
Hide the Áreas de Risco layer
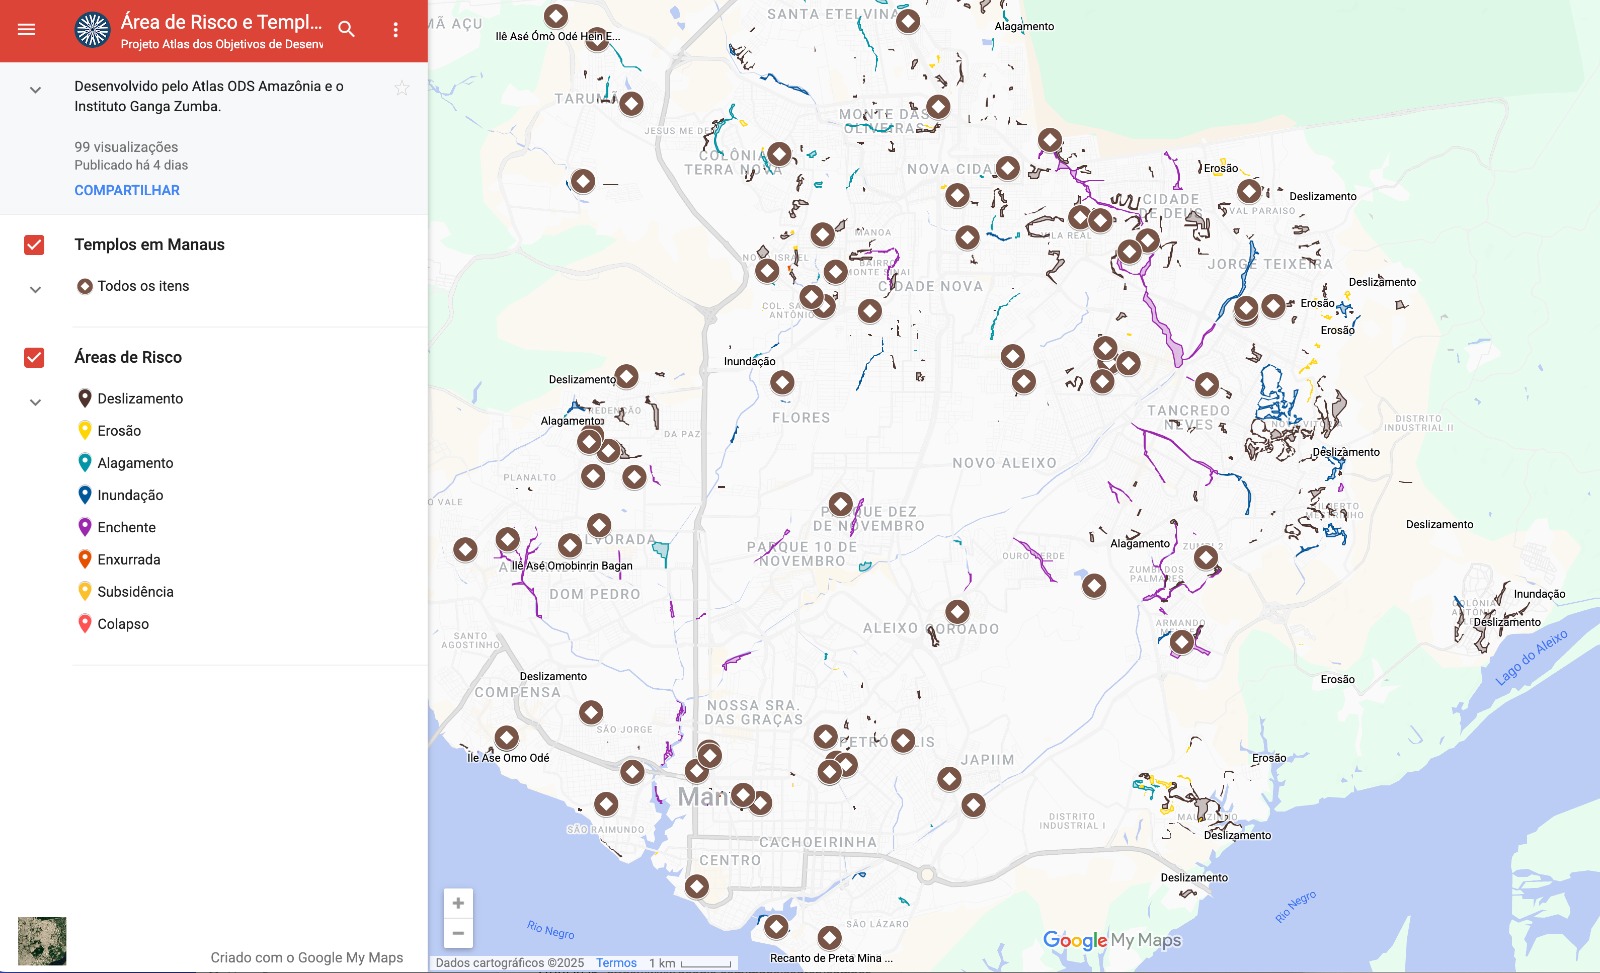click(x=34, y=358)
